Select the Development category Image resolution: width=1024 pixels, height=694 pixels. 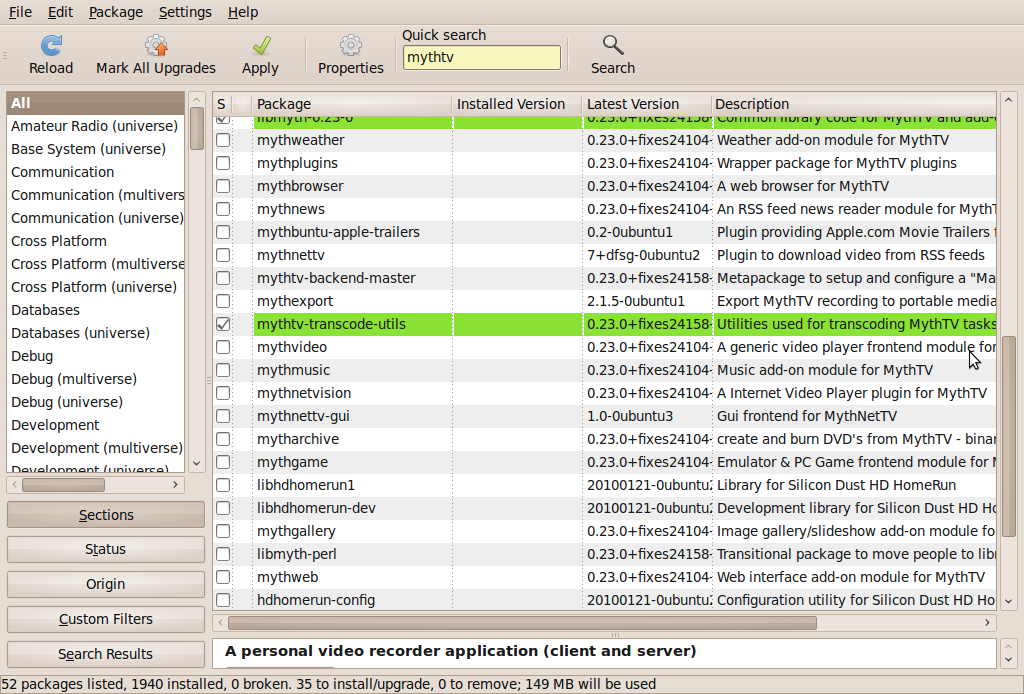[x=95, y=425]
